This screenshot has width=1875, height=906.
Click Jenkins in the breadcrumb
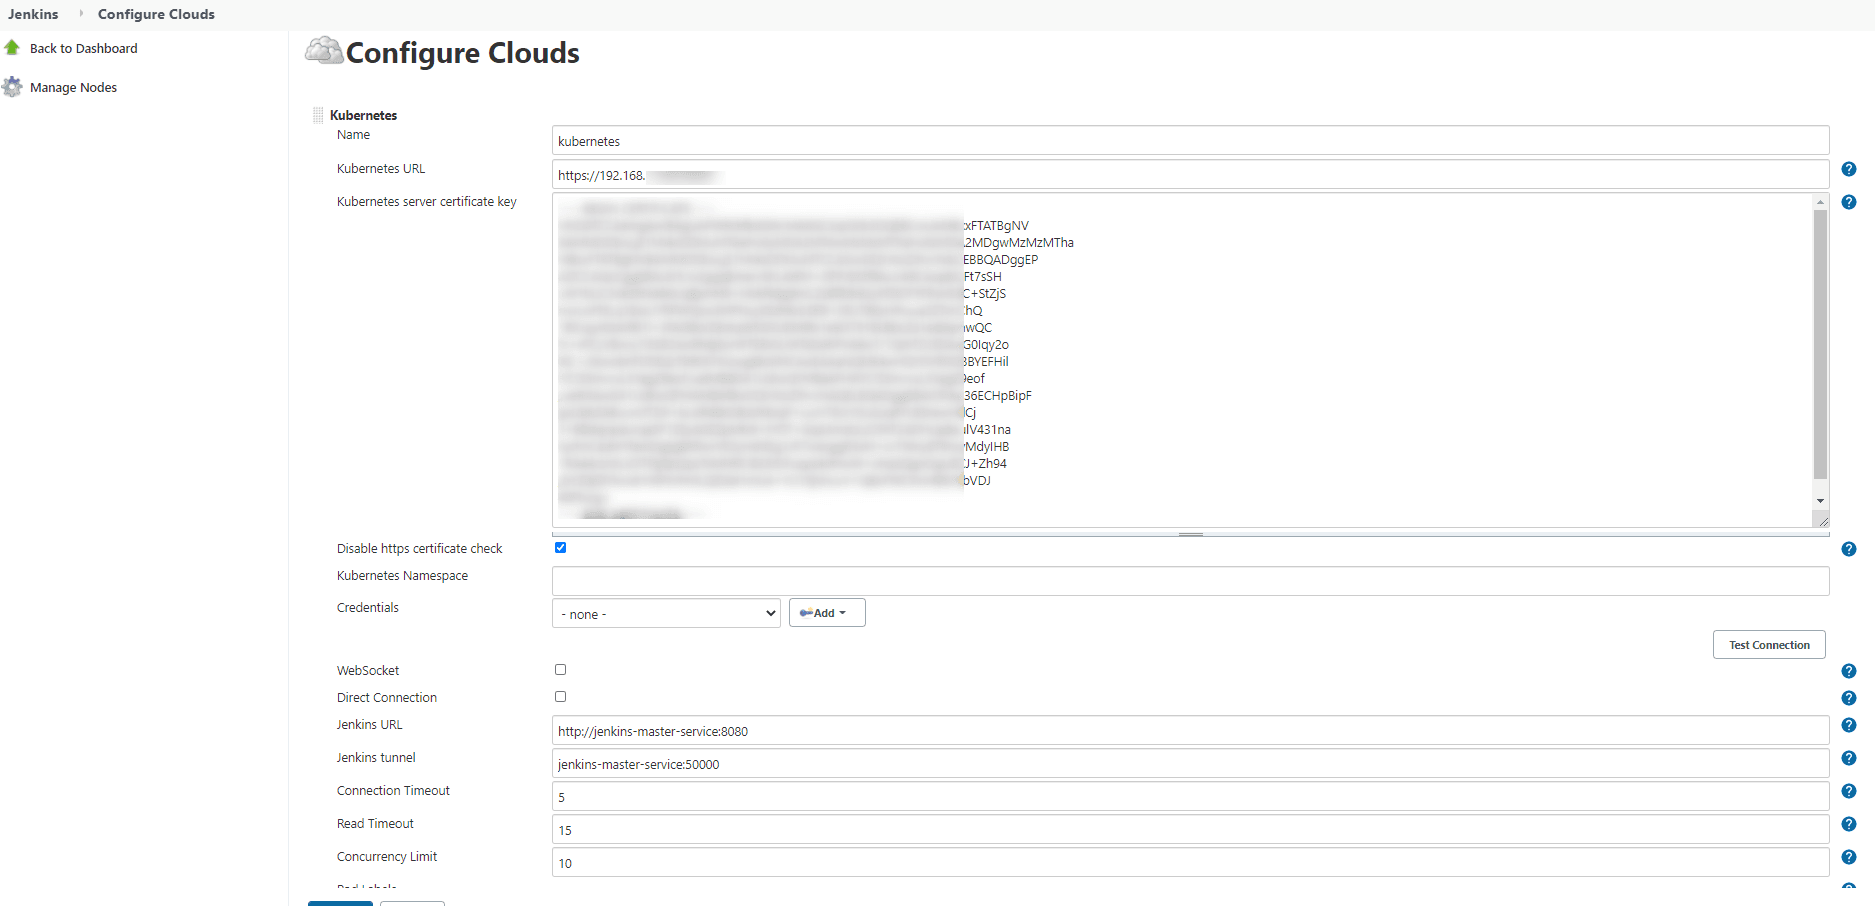point(33,14)
